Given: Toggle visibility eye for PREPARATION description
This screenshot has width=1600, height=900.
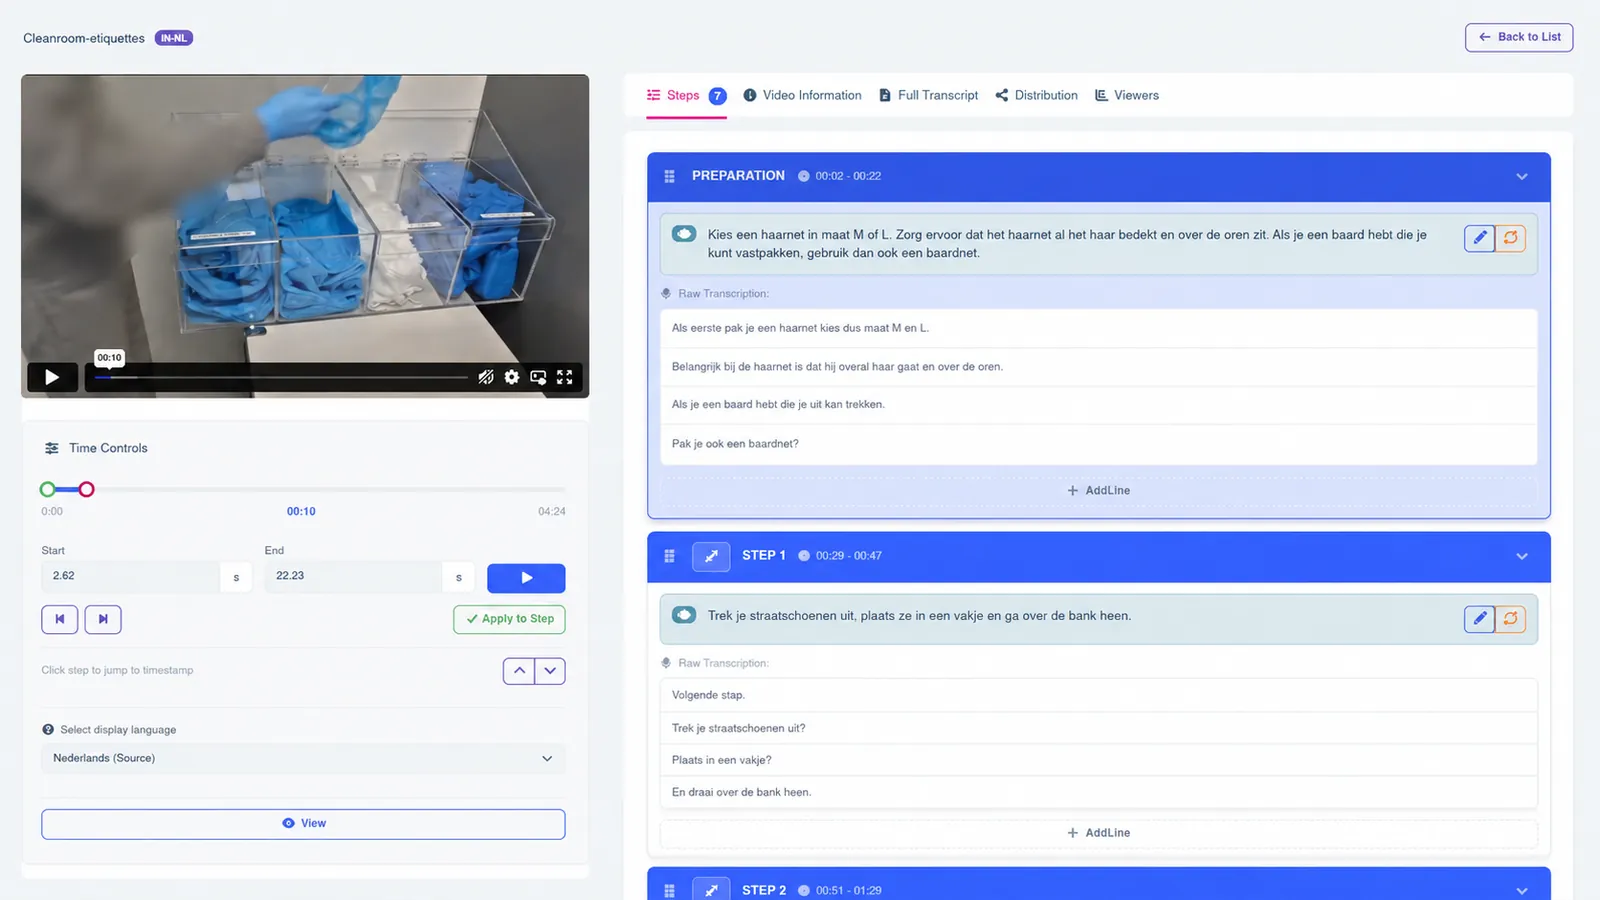Looking at the screenshot, I should coord(684,234).
